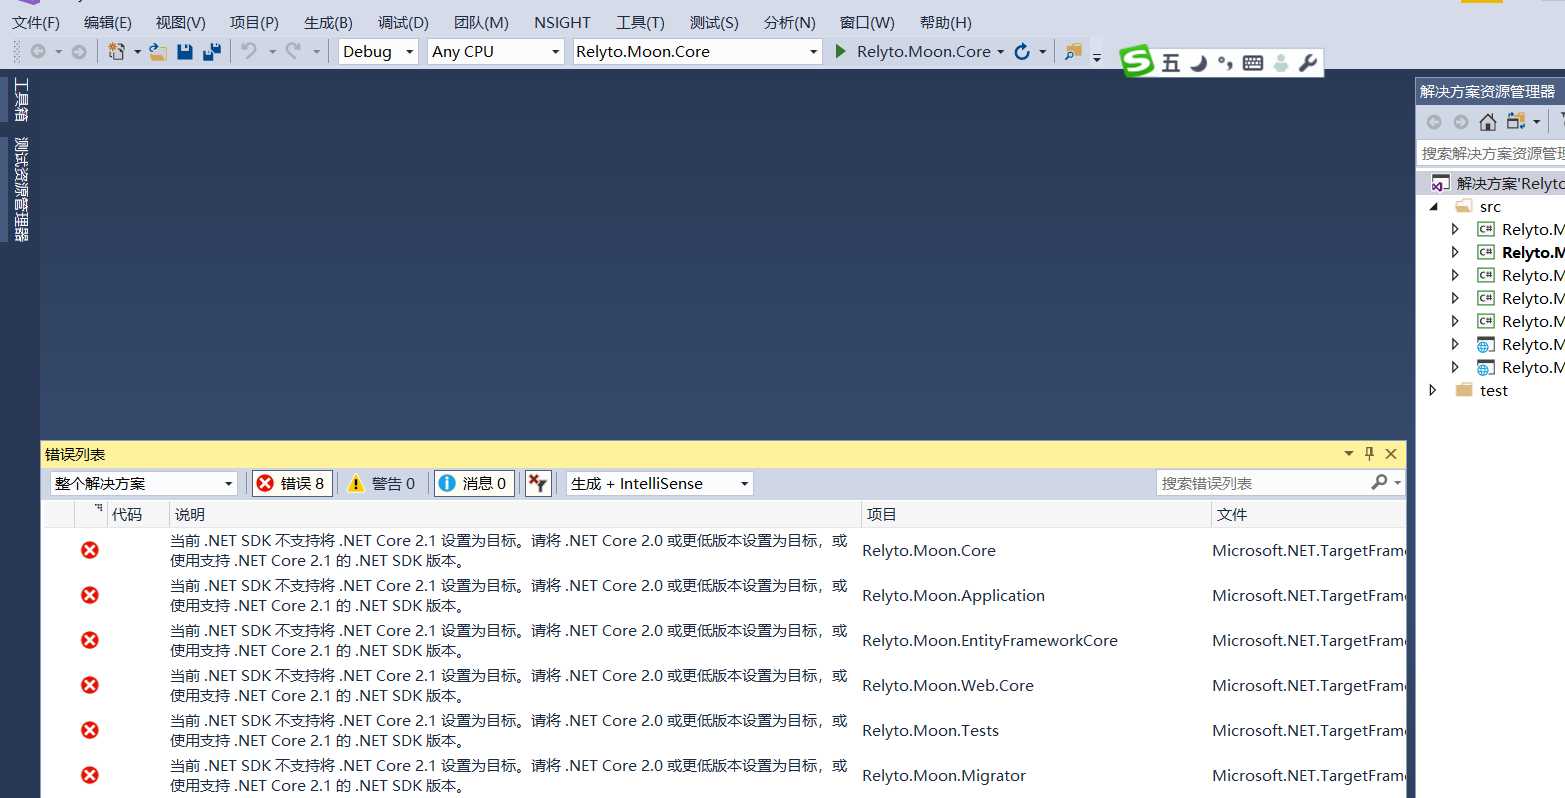Open Sogou settings wrench icon
1565x798 pixels.
click(x=1307, y=64)
